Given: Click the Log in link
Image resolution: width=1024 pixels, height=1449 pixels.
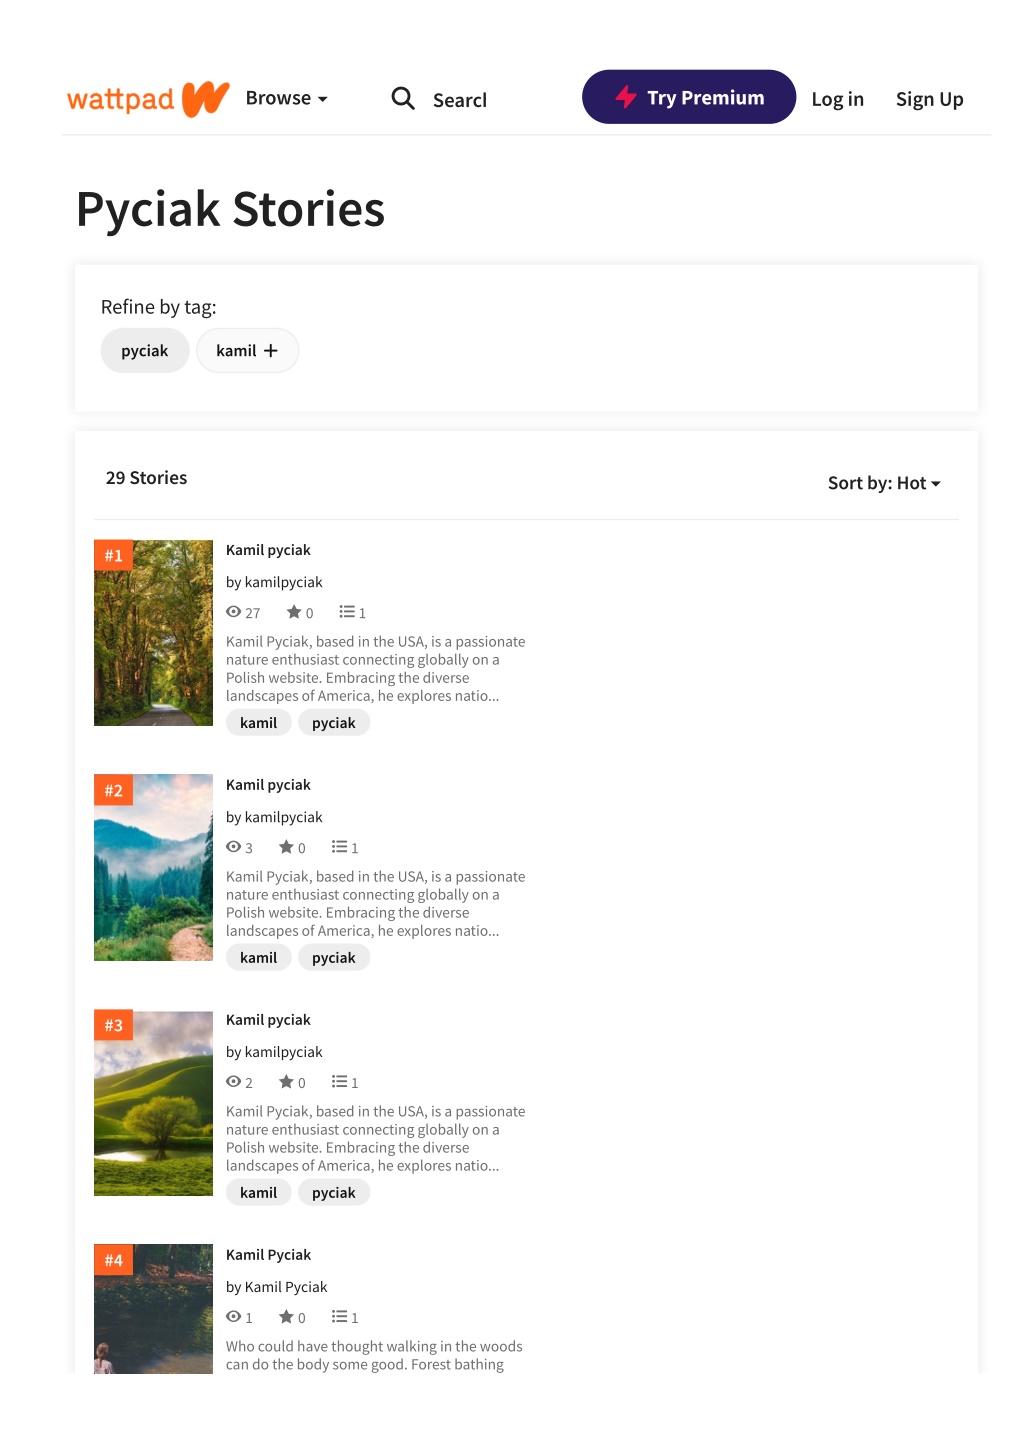Looking at the screenshot, I should click(837, 99).
